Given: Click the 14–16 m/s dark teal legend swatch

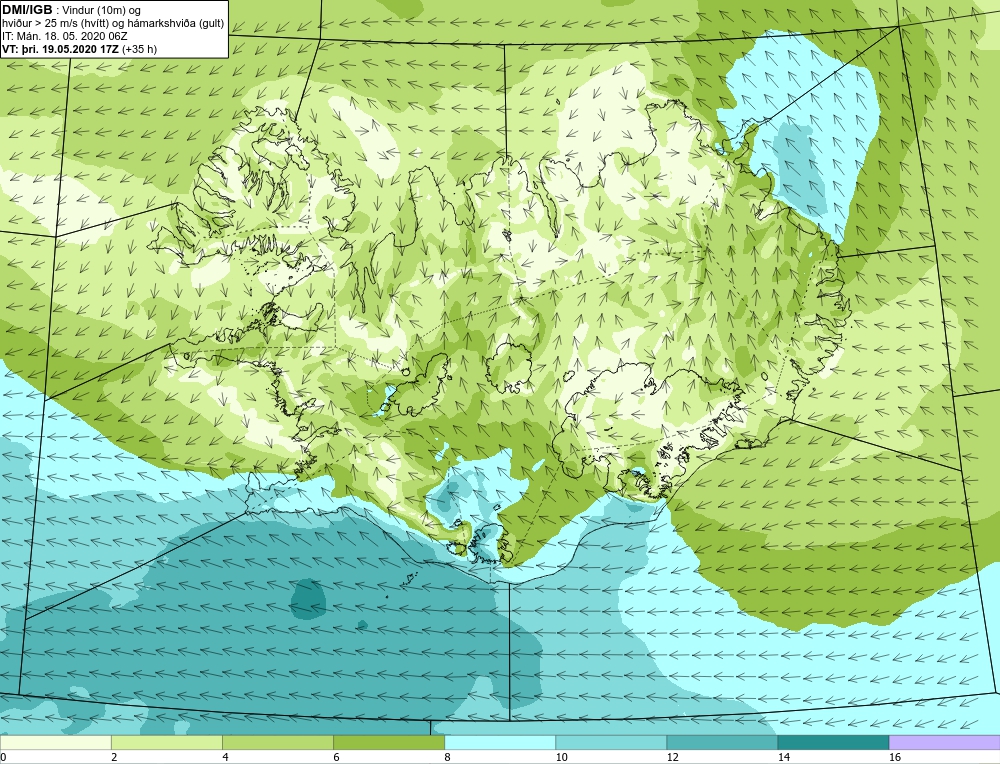Looking at the screenshot, I should 833,742.
